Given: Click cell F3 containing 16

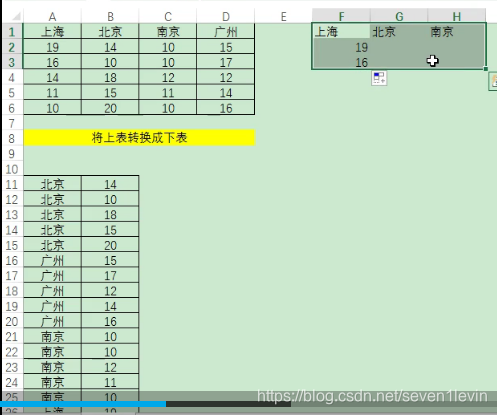Looking at the screenshot, I should [x=341, y=62].
